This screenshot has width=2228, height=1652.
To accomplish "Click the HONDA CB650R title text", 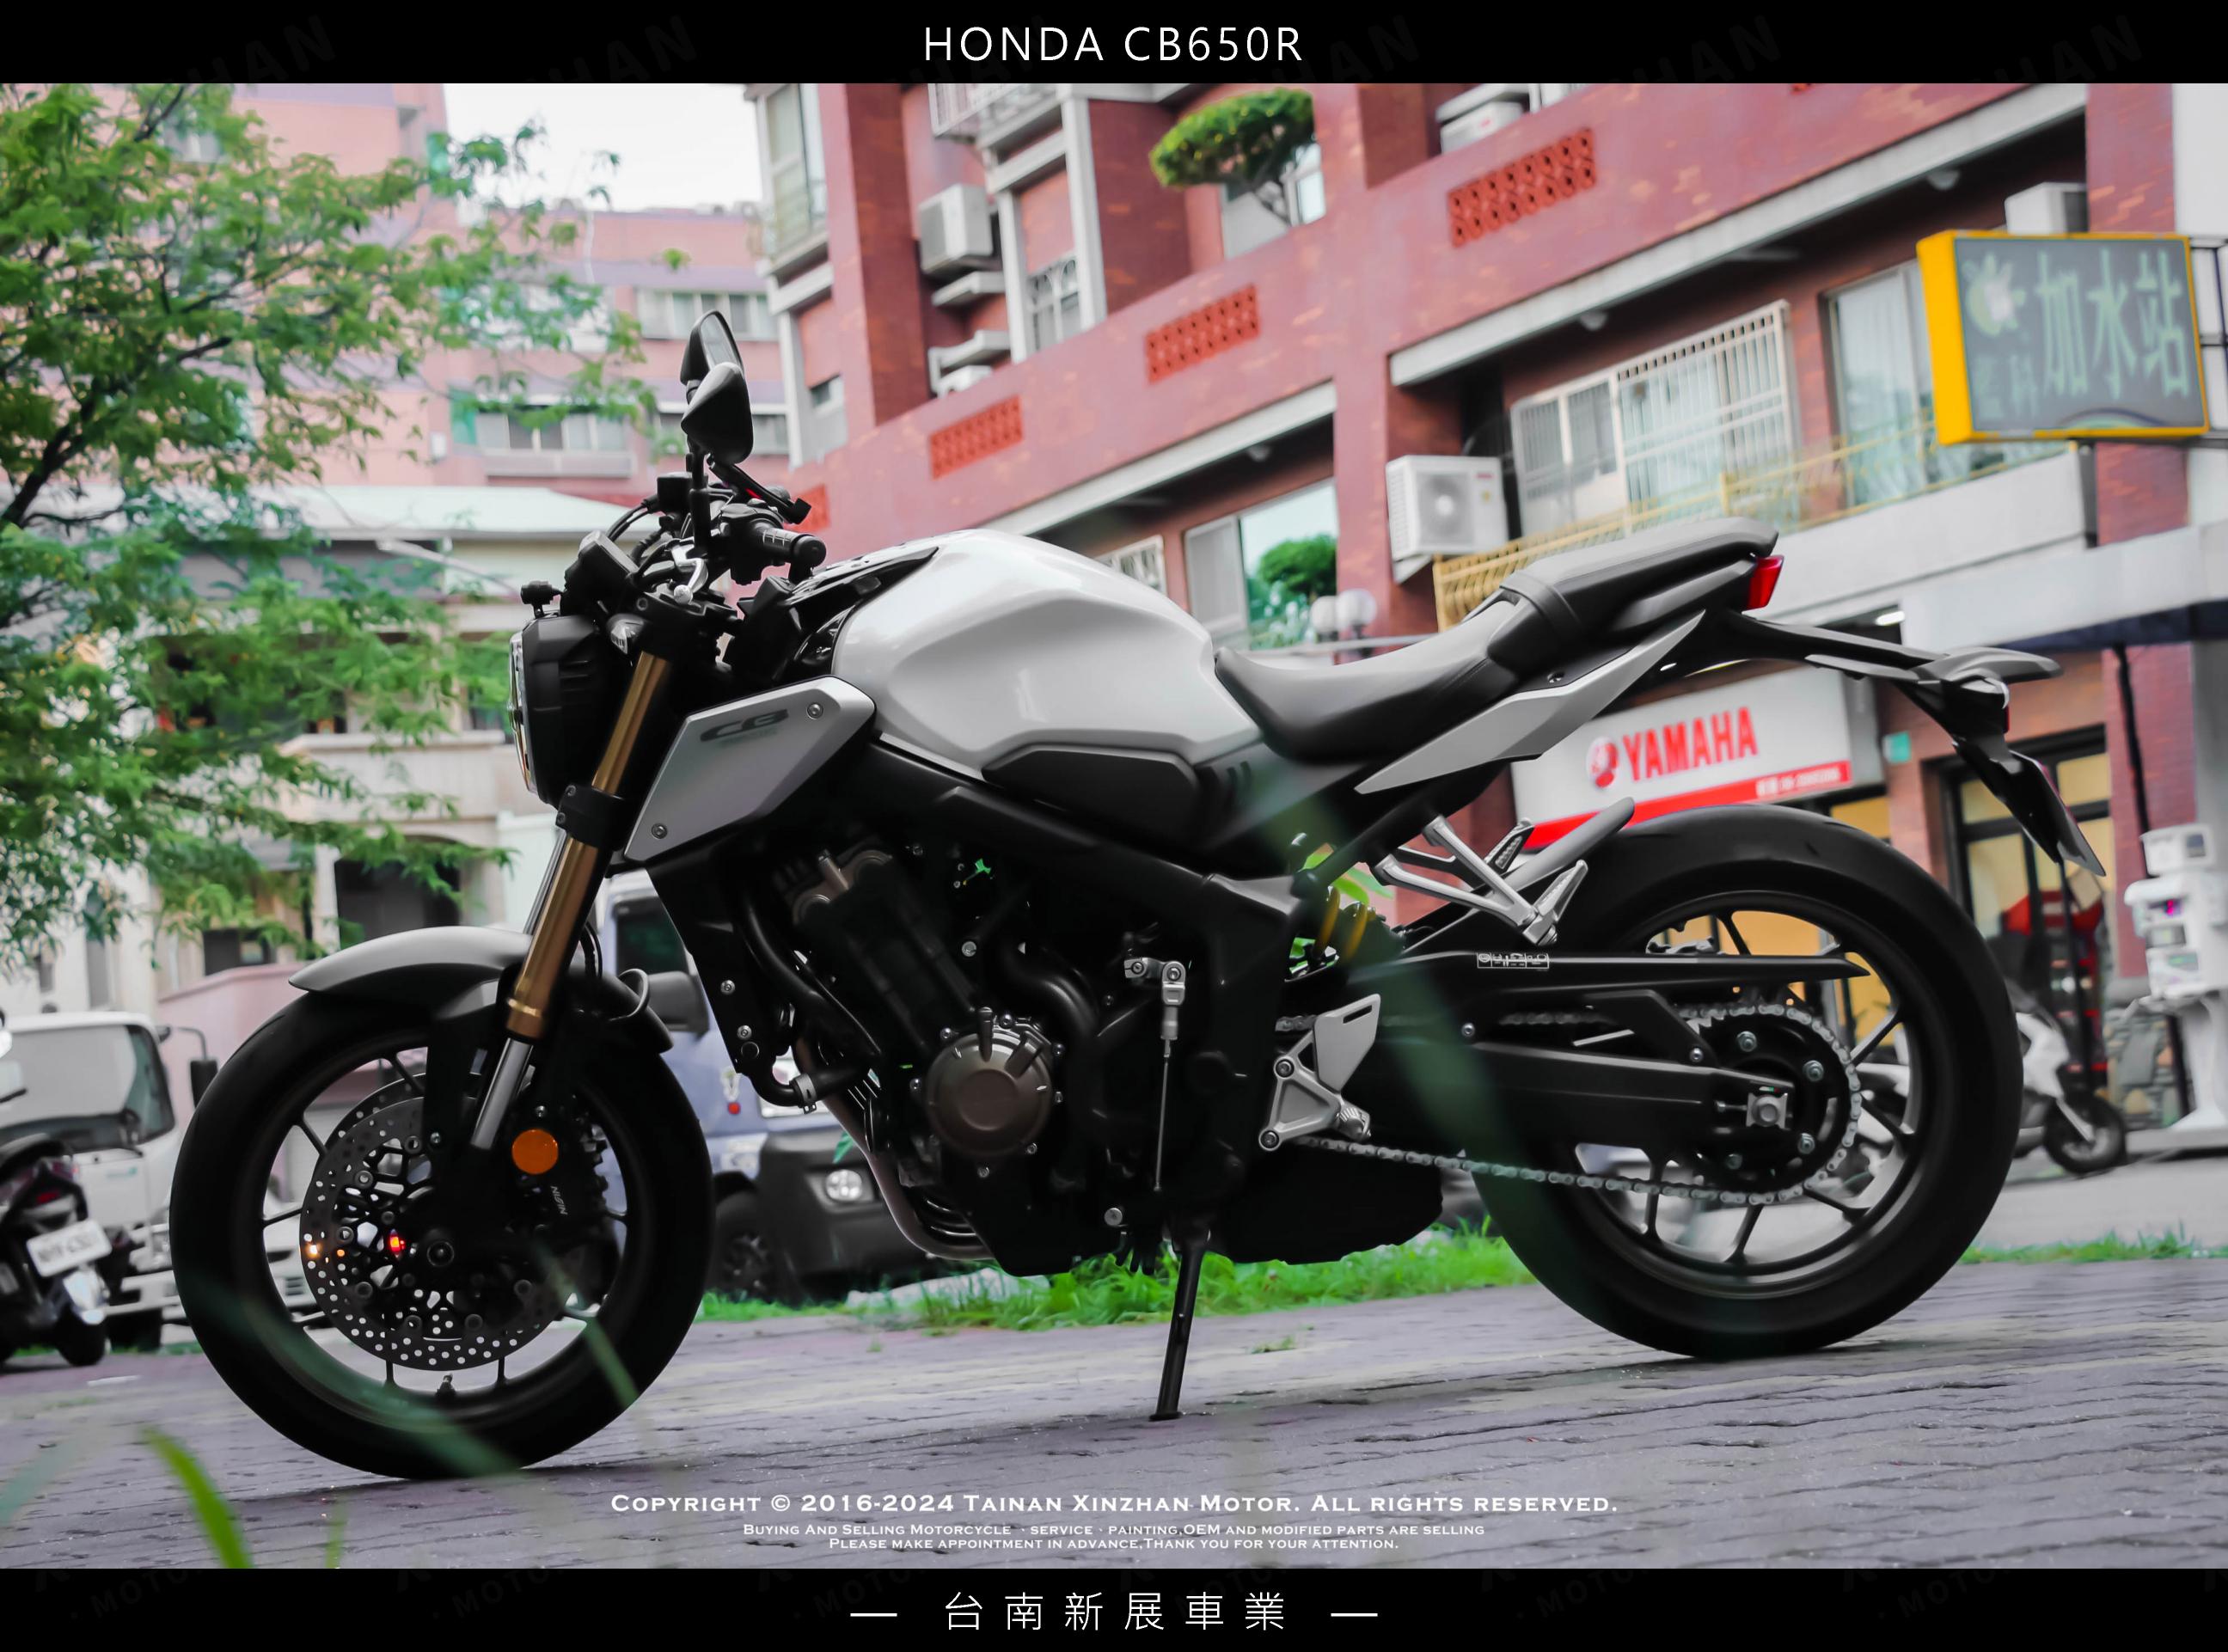I will (1113, 44).
